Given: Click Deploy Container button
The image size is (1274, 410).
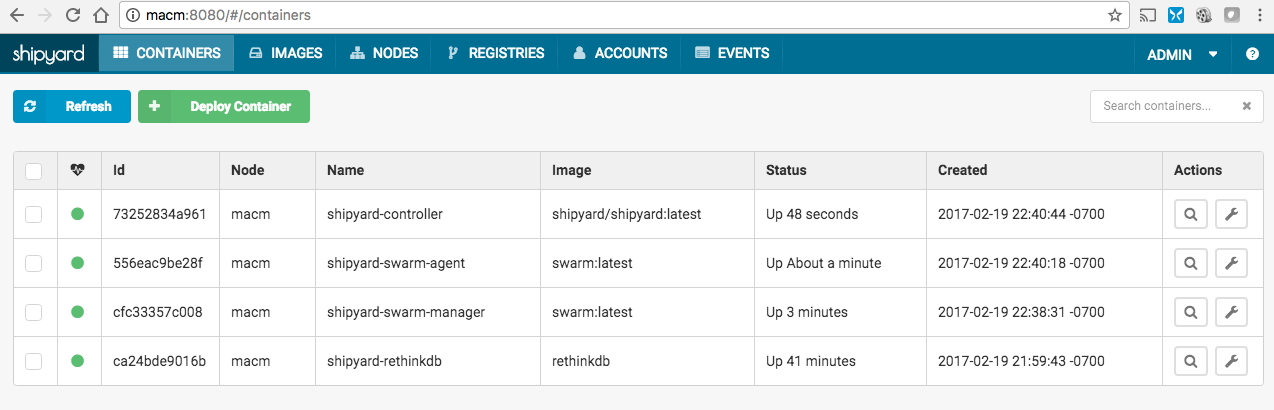Looking at the screenshot, I should [224, 106].
